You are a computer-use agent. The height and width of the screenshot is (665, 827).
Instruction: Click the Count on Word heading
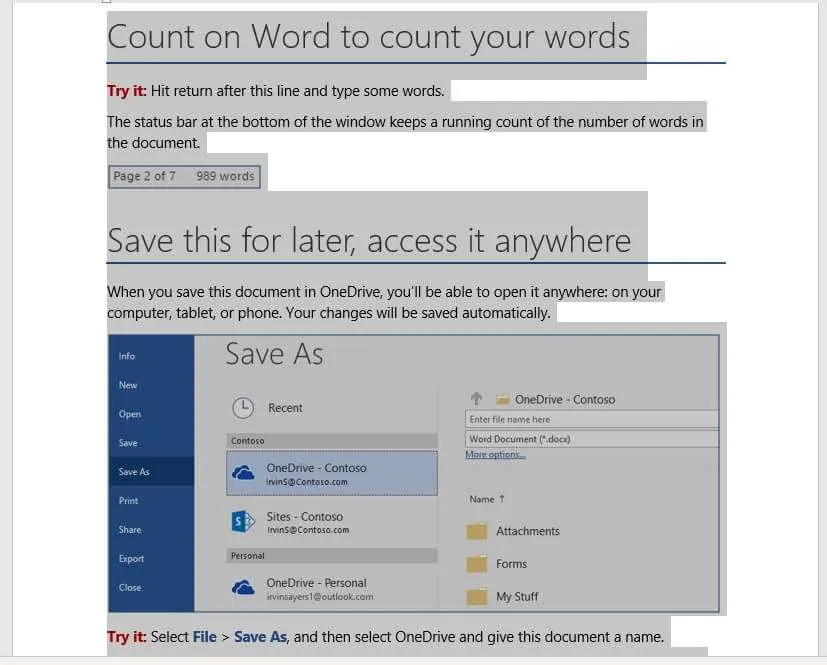pyautogui.click(x=369, y=37)
